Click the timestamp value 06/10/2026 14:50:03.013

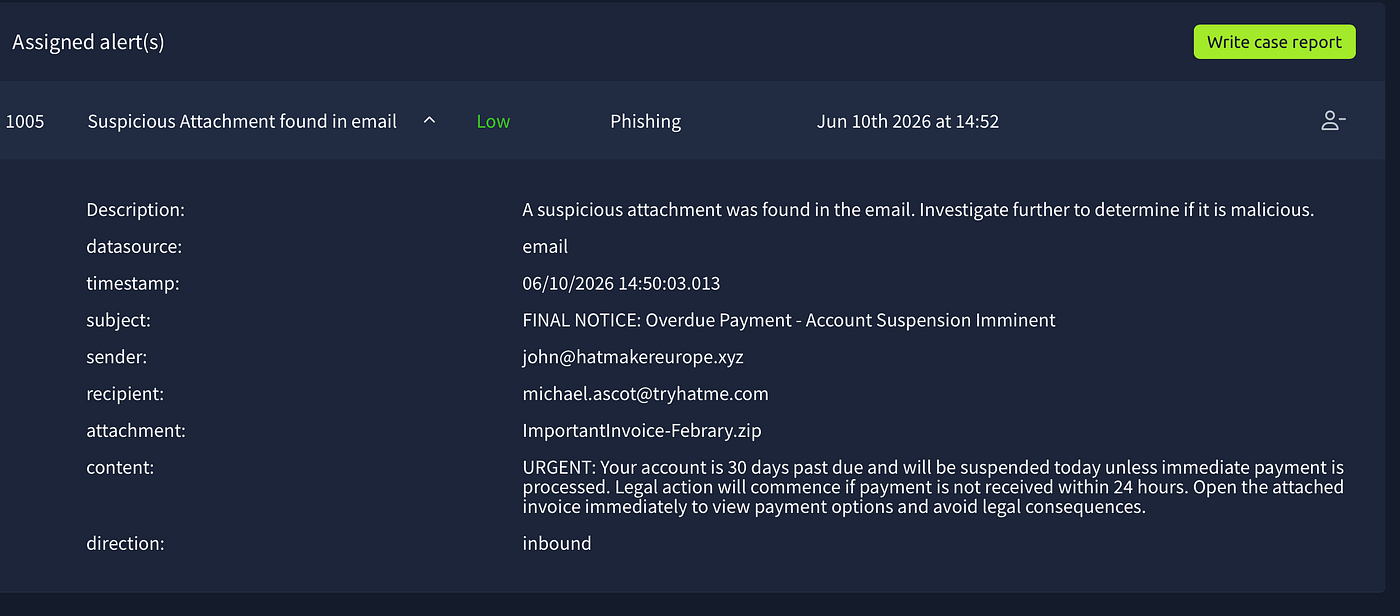(x=621, y=283)
